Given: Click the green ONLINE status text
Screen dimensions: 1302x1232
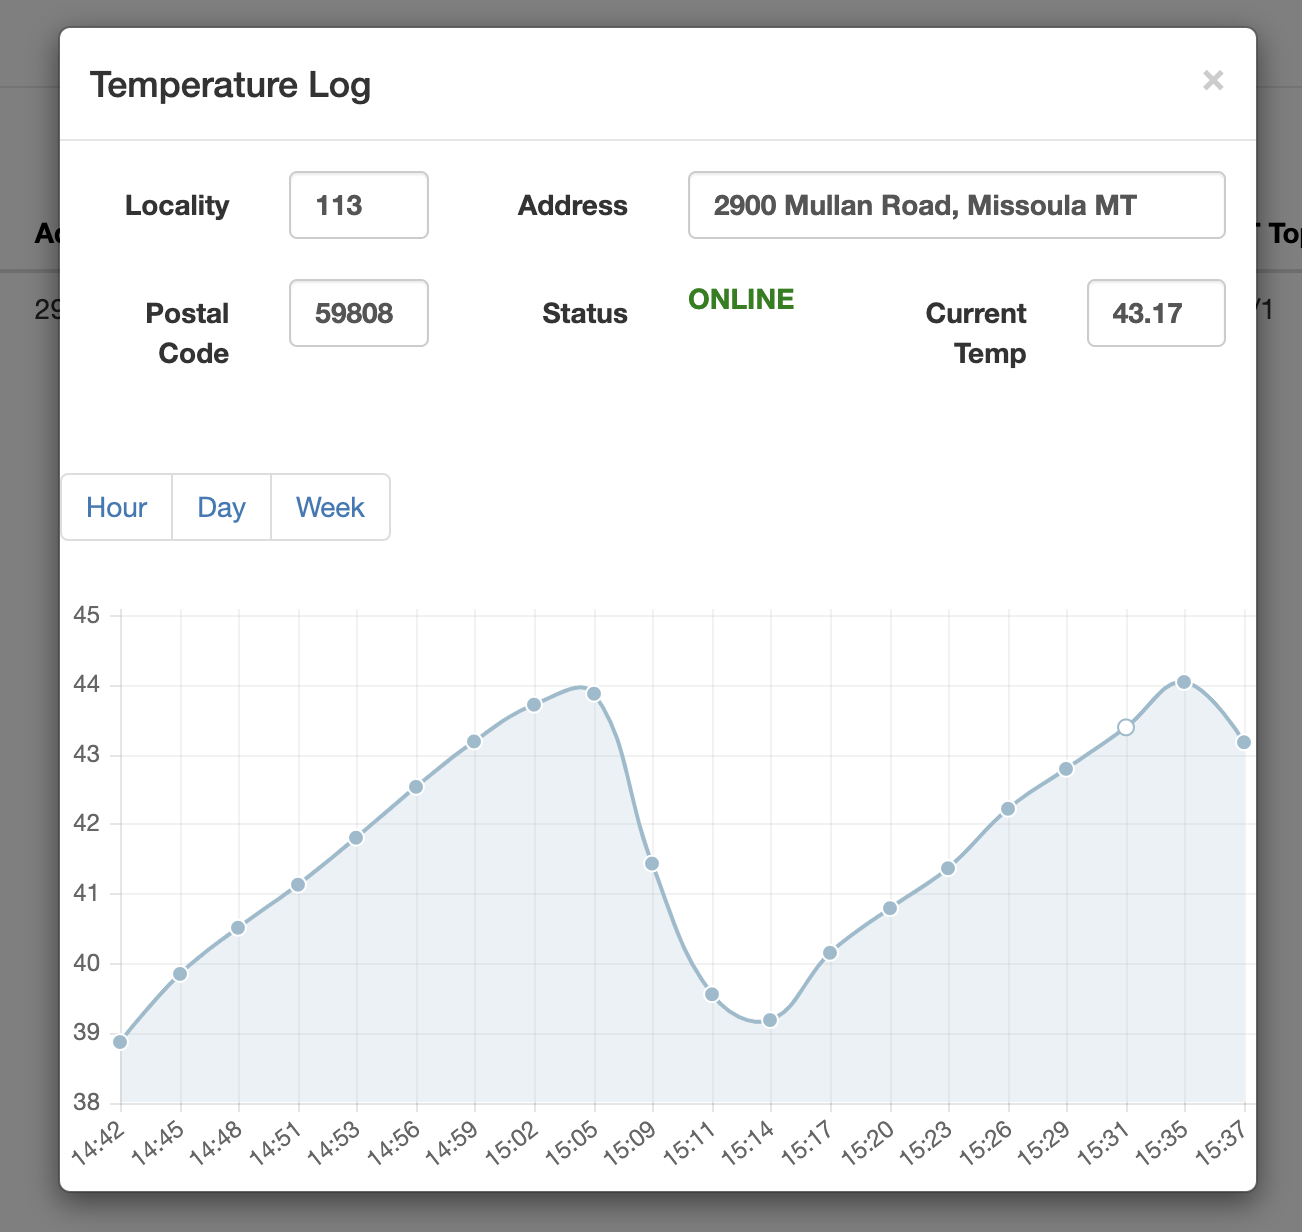Looking at the screenshot, I should (x=741, y=299).
